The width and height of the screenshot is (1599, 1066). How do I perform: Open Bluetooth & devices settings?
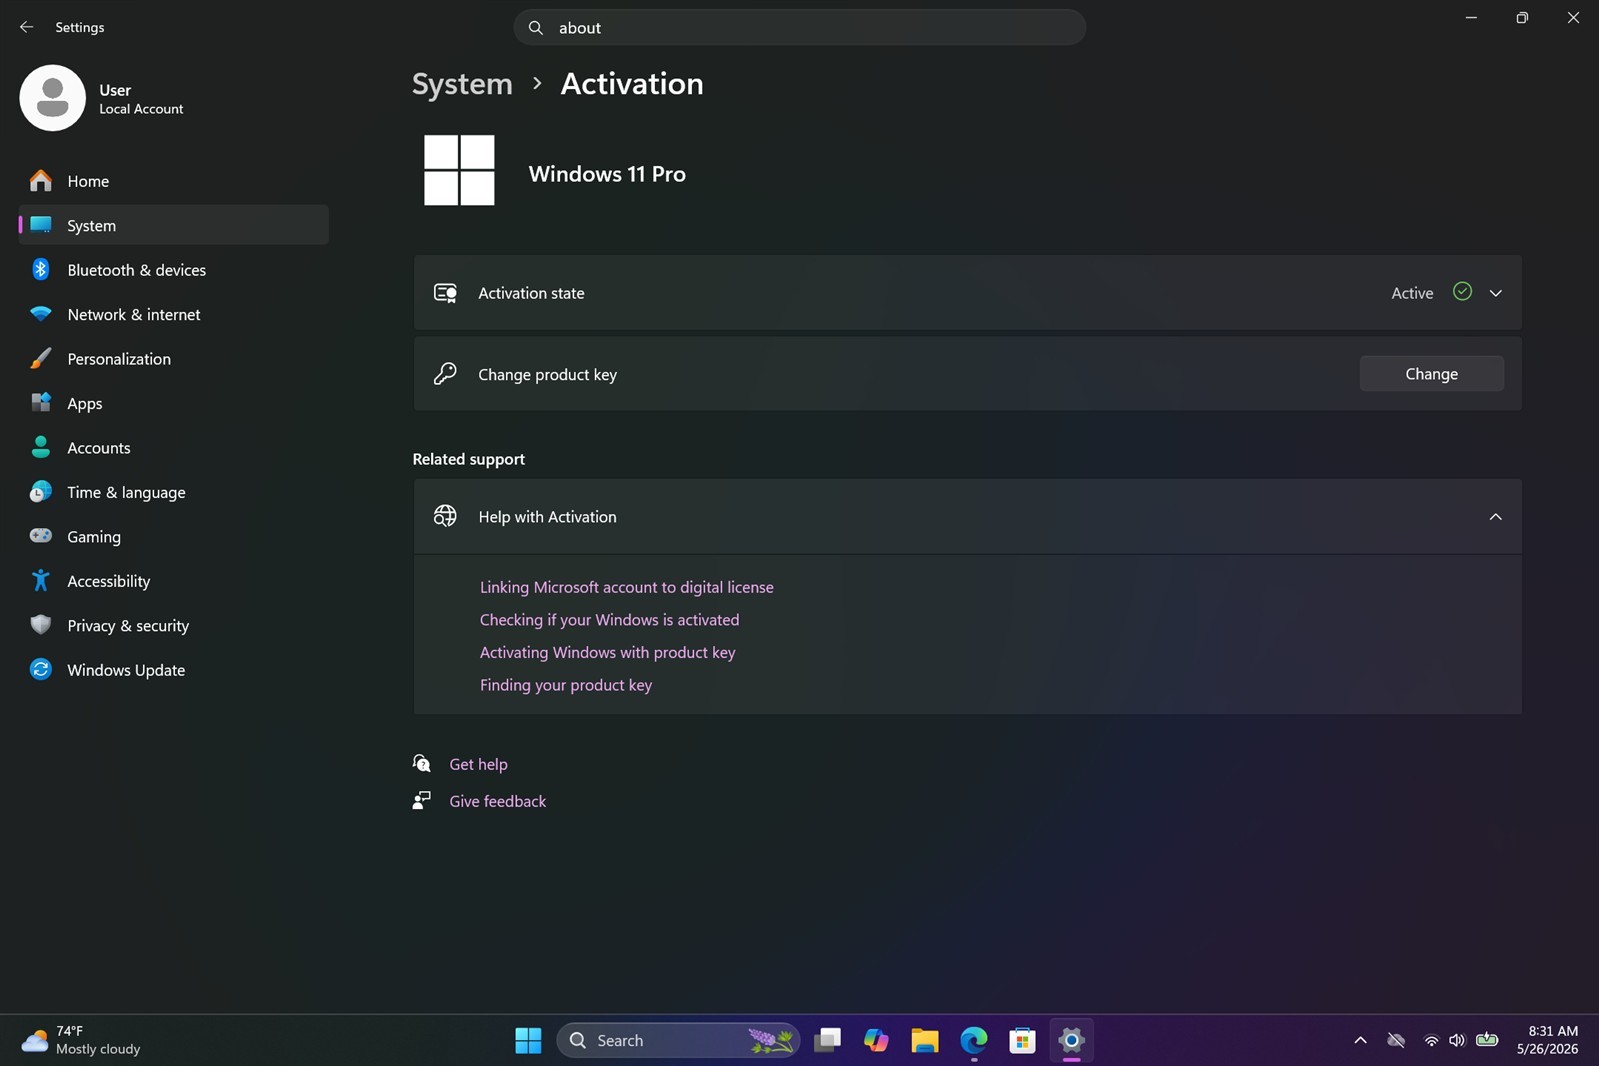[x=174, y=270]
